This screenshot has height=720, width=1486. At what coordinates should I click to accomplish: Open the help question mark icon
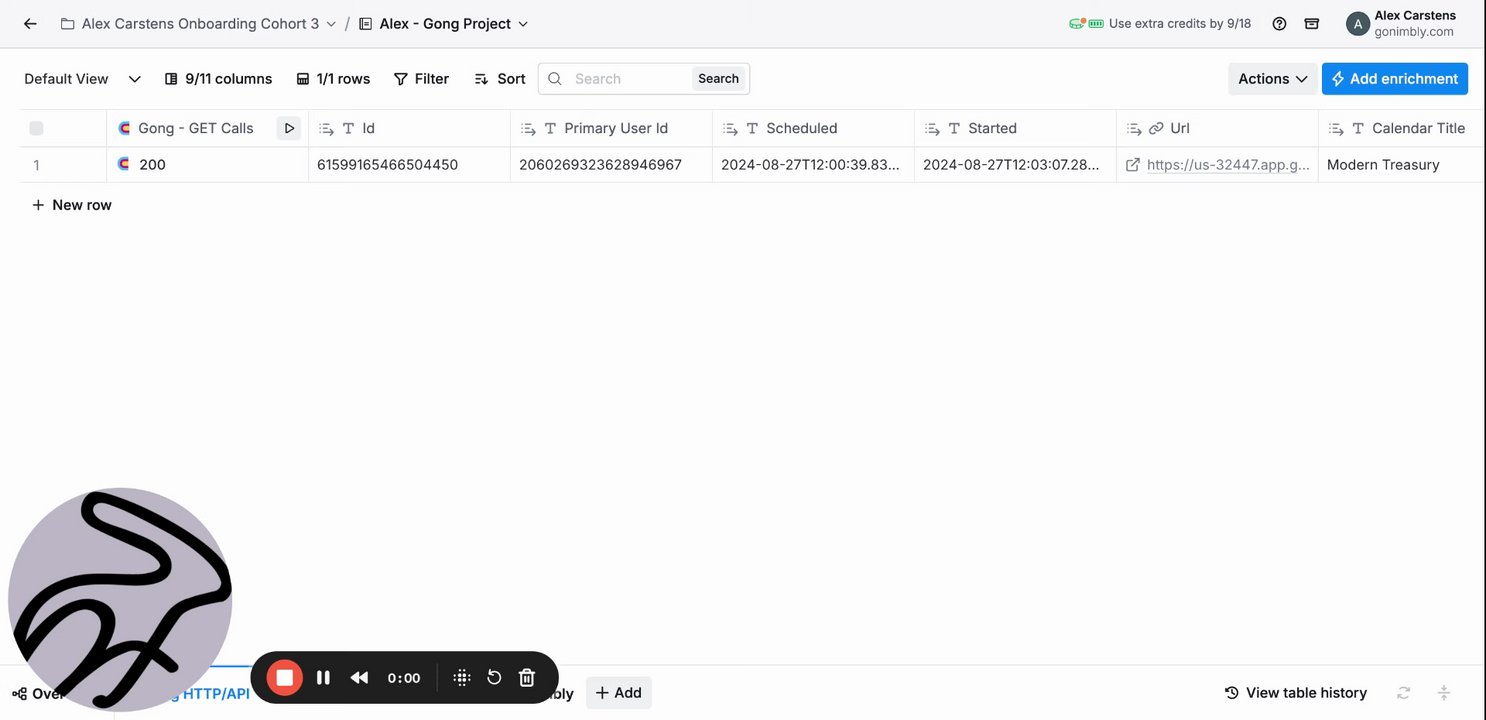[1279, 24]
